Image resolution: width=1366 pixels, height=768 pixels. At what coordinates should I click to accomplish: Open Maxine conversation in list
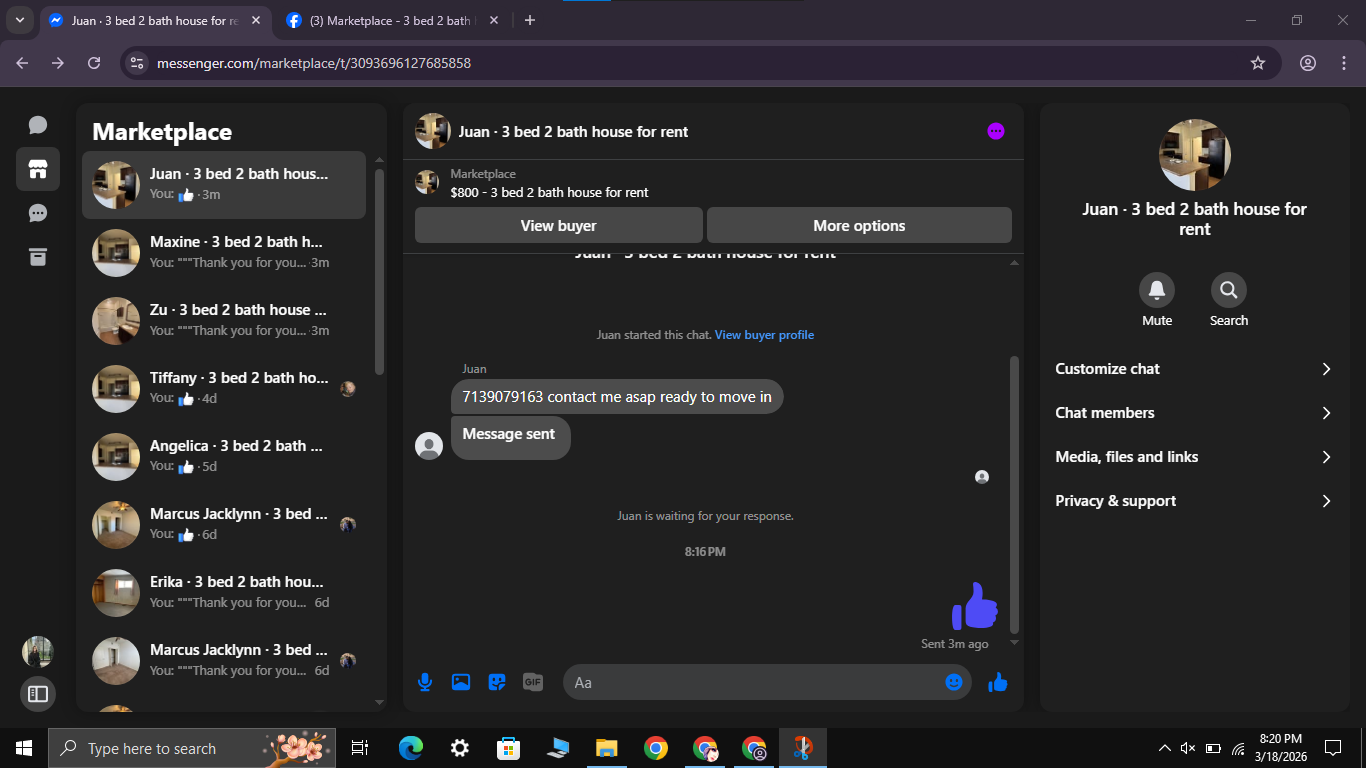click(x=224, y=253)
